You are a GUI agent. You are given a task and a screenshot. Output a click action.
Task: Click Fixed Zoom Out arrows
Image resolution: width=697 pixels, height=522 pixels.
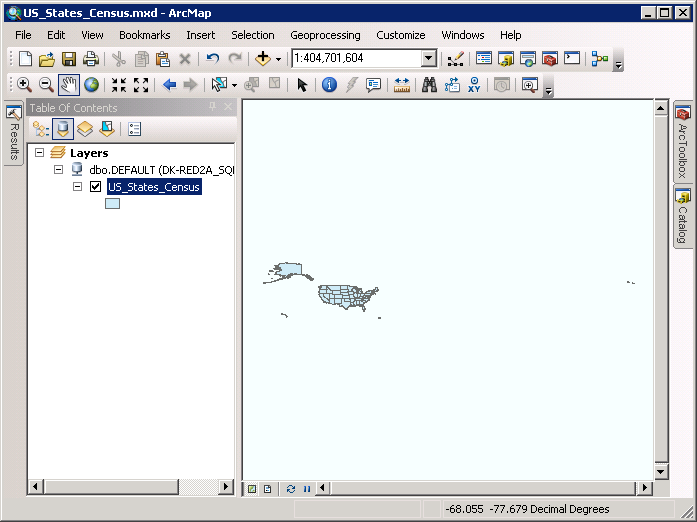click(141, 84)
